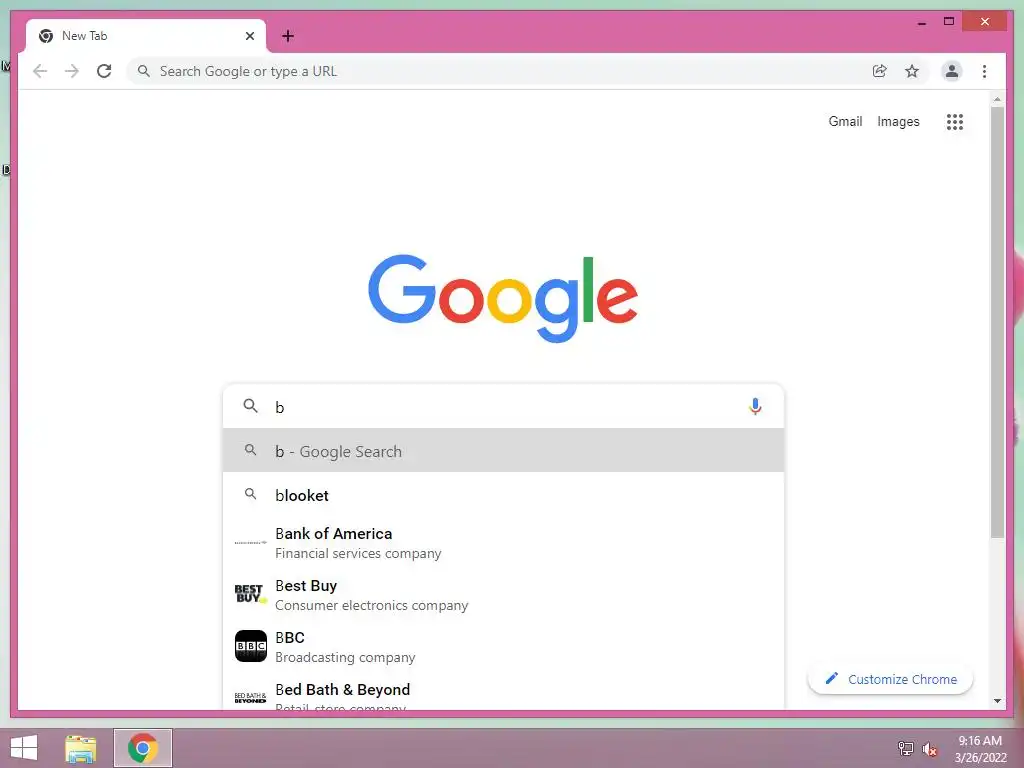
Task: Reload the current page
Action: (x=104, y=71)
